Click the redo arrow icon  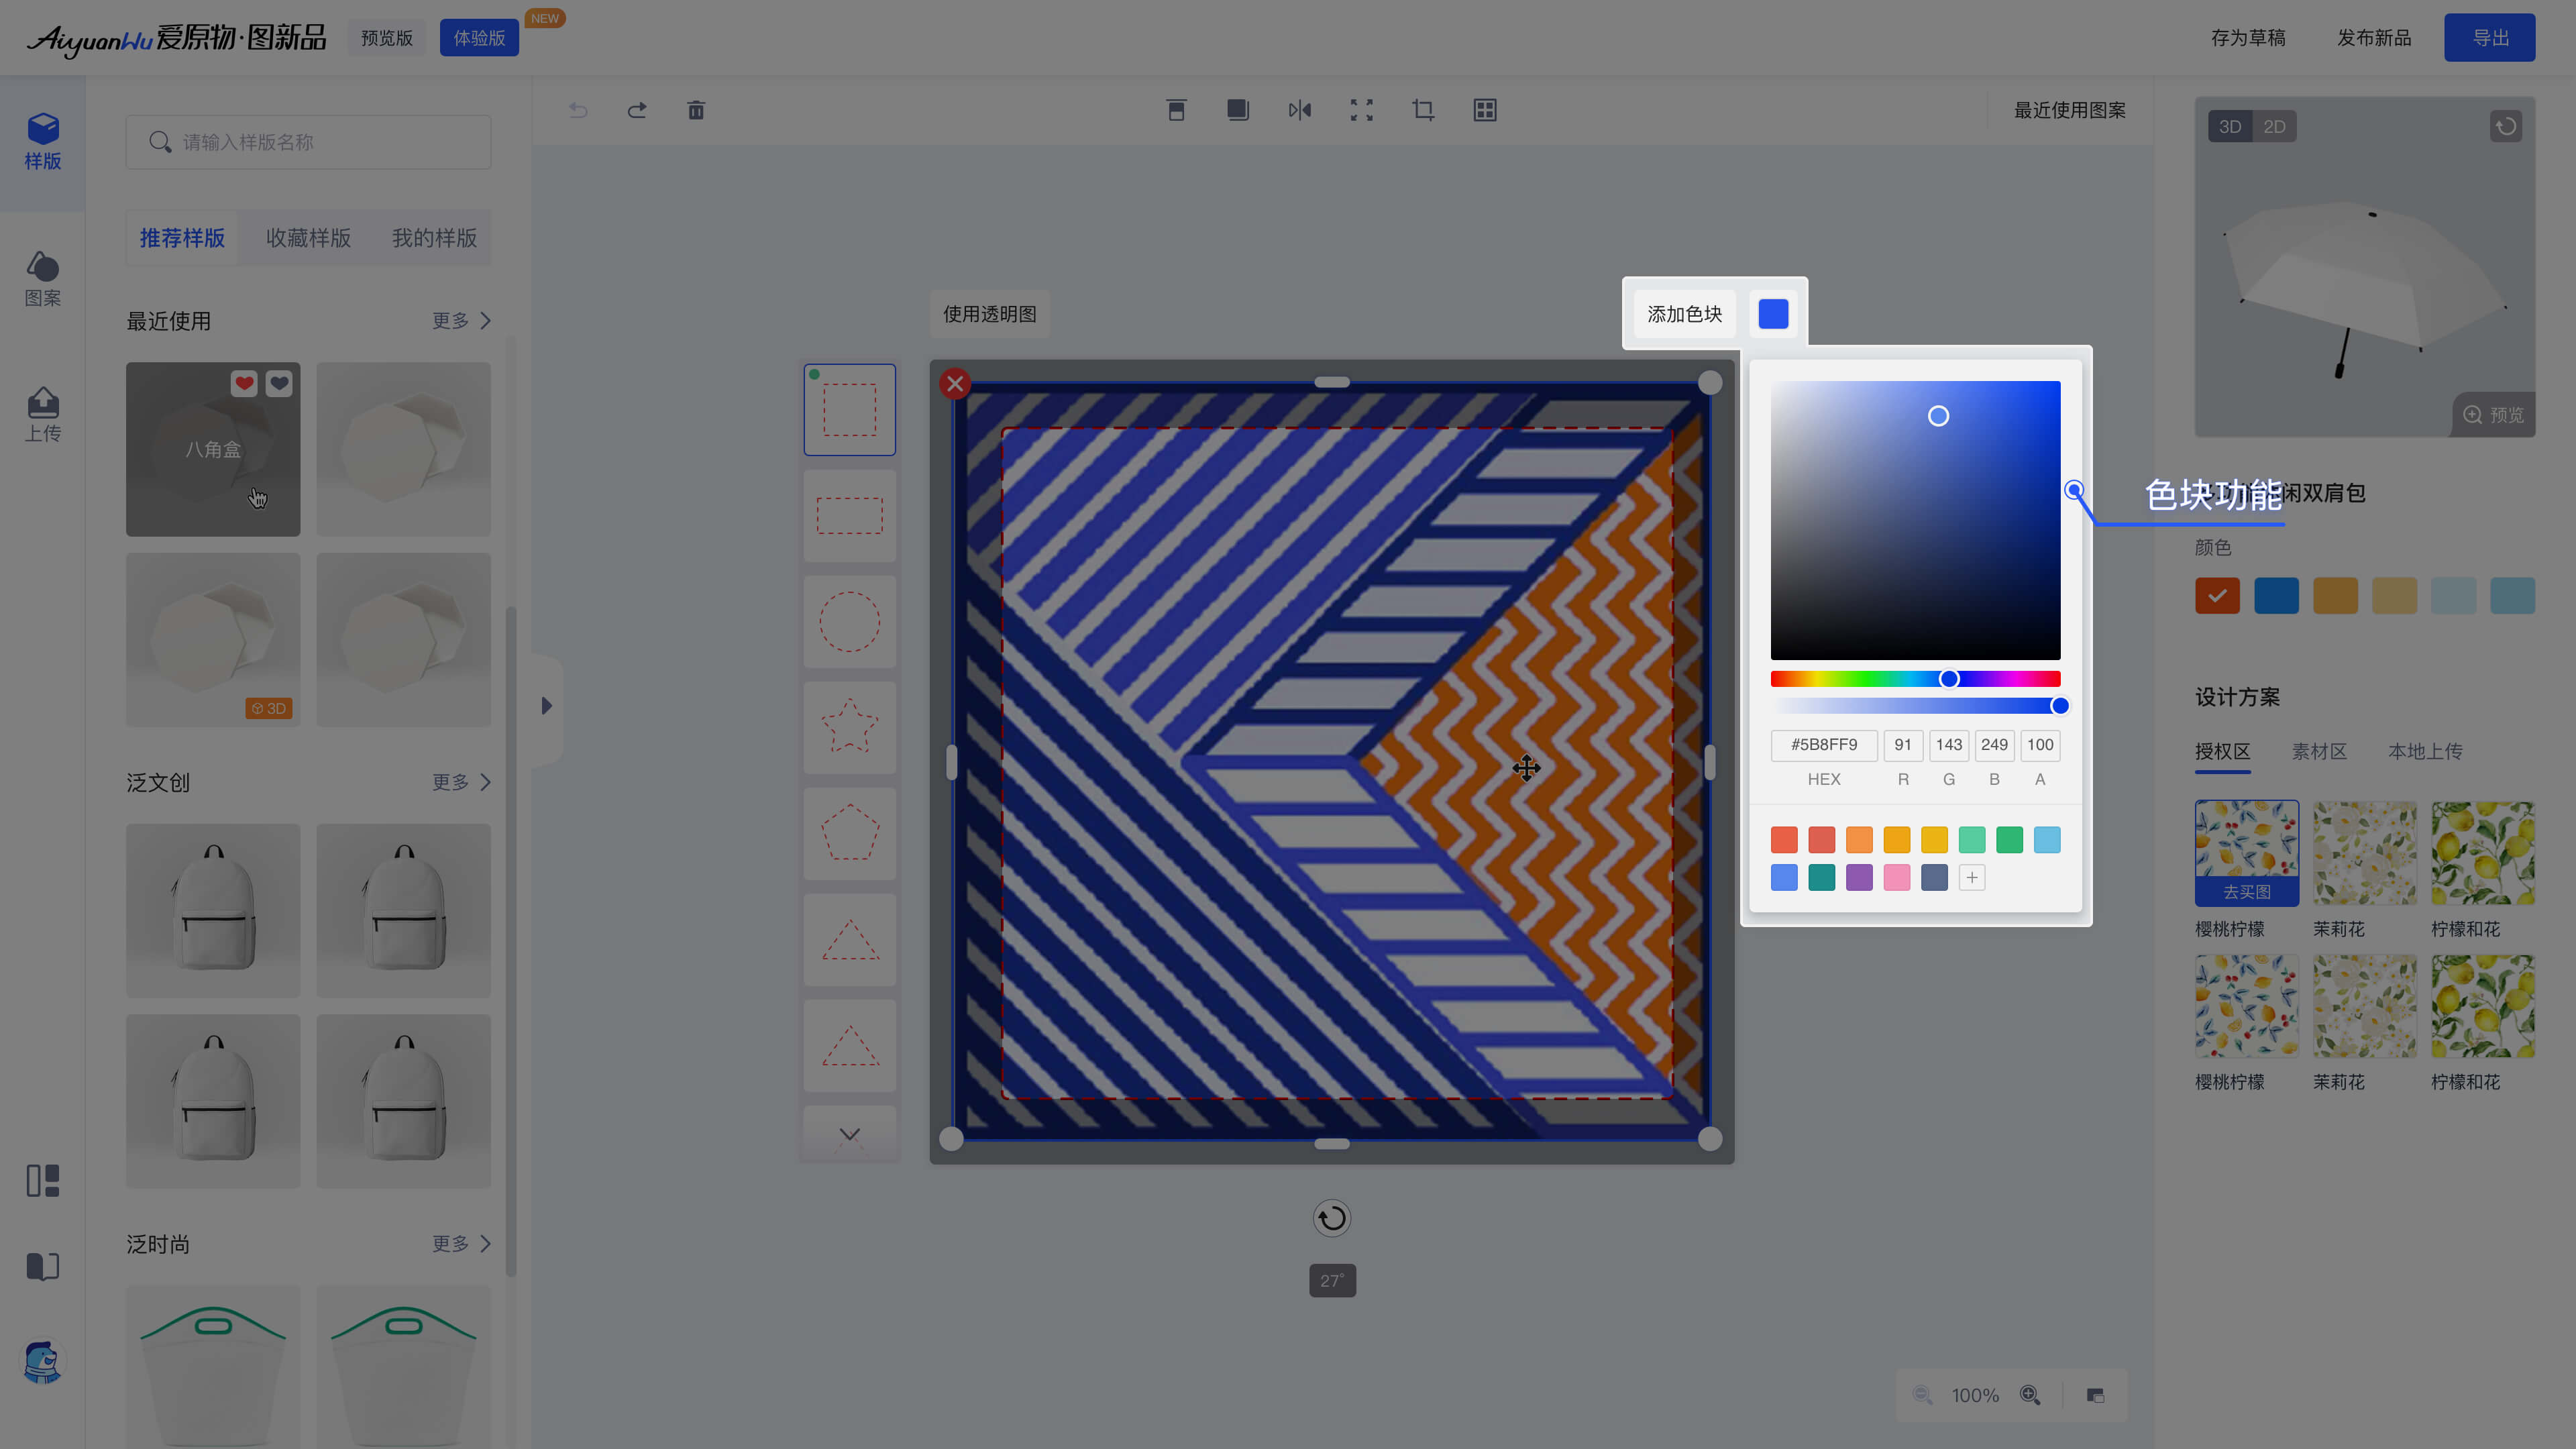tap(637, 110)
